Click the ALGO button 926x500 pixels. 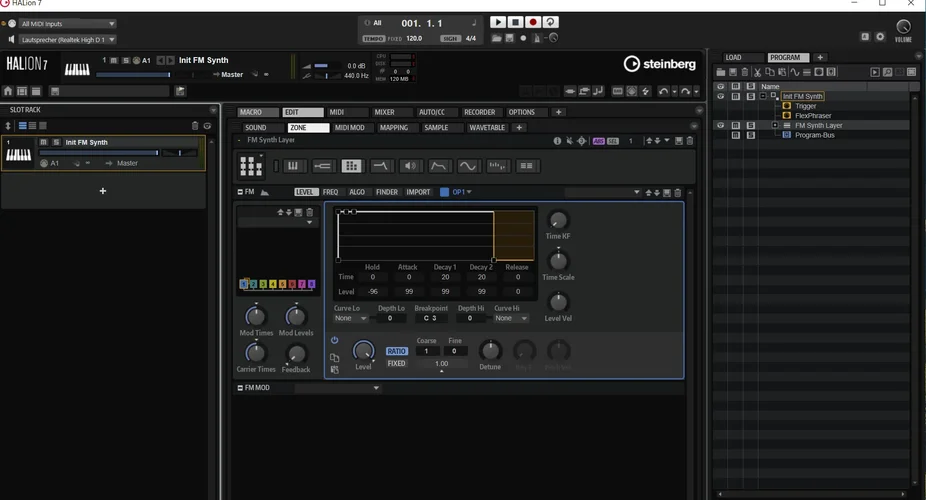(x=357, y=192)
